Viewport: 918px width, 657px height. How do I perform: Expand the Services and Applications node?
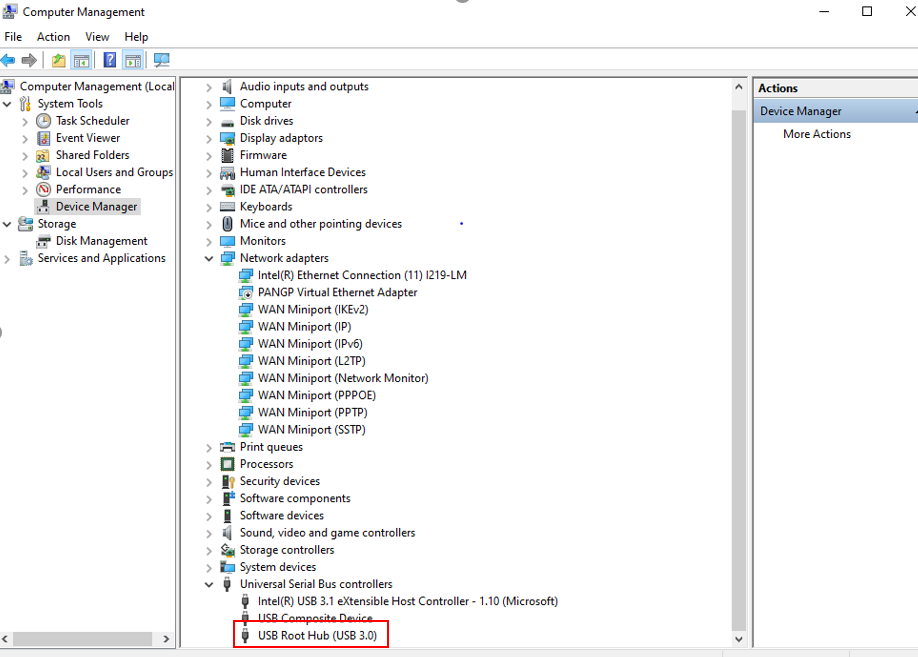tap(7, 259)
